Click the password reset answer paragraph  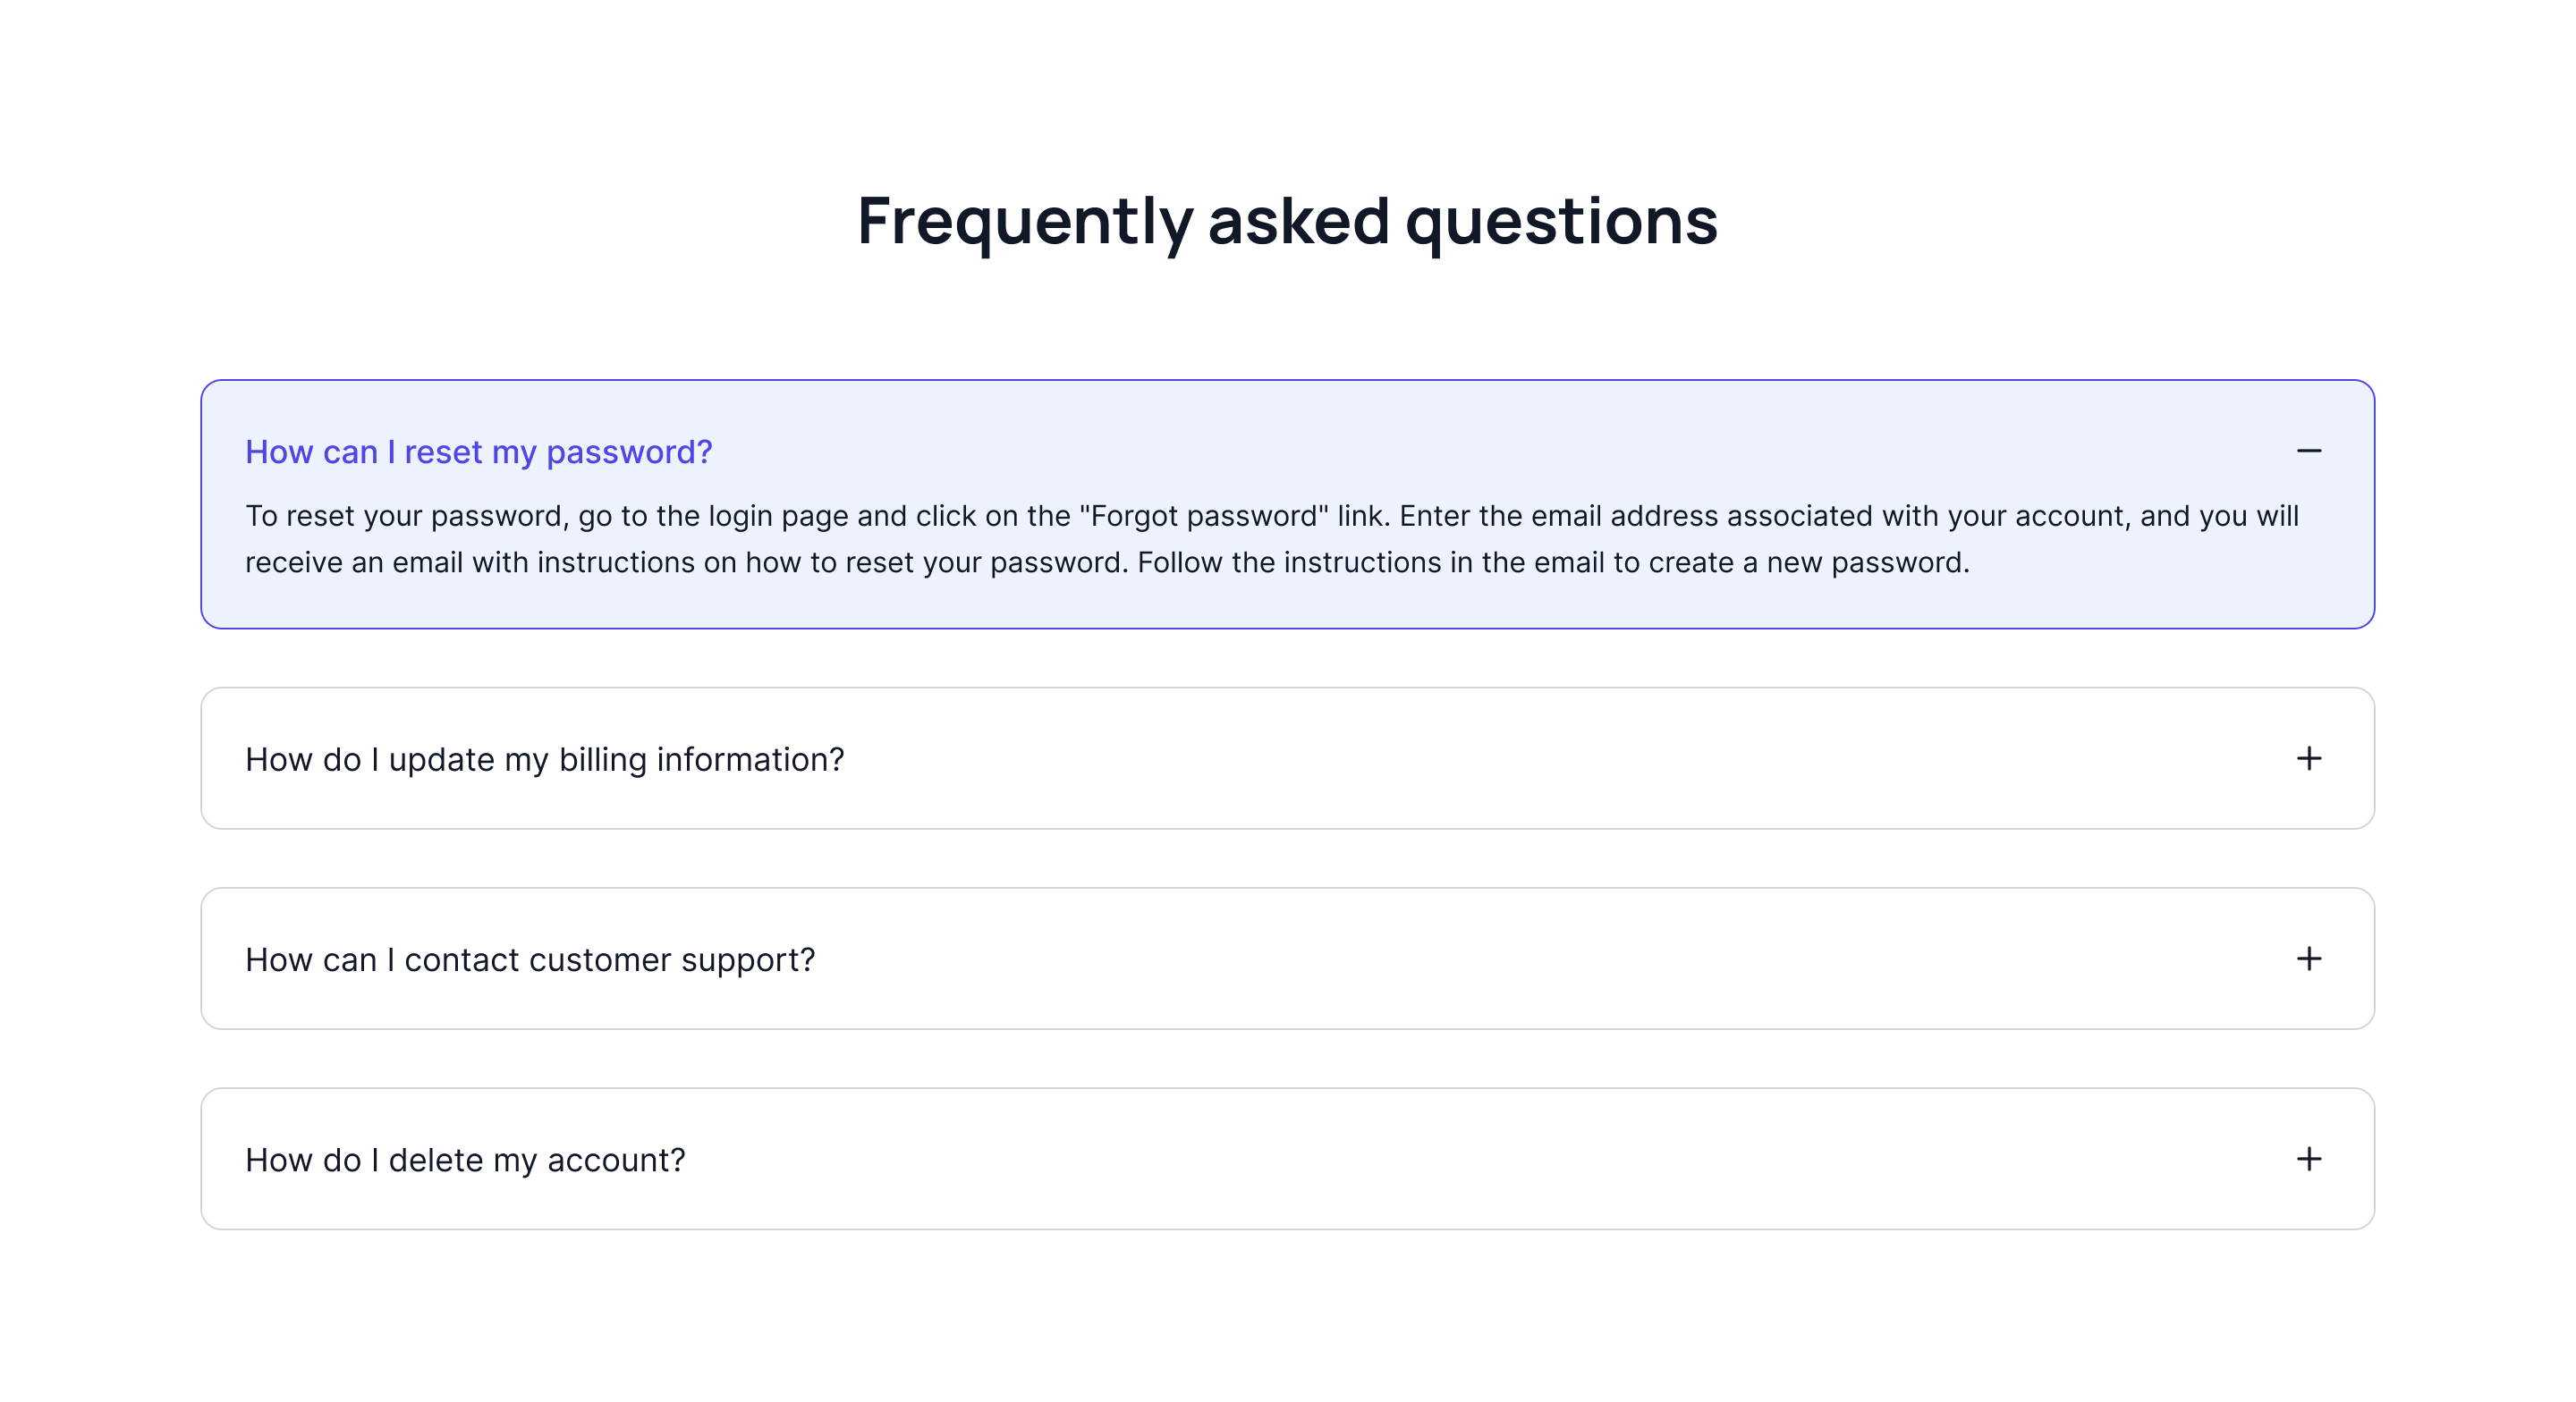(x=1270, y=539)
